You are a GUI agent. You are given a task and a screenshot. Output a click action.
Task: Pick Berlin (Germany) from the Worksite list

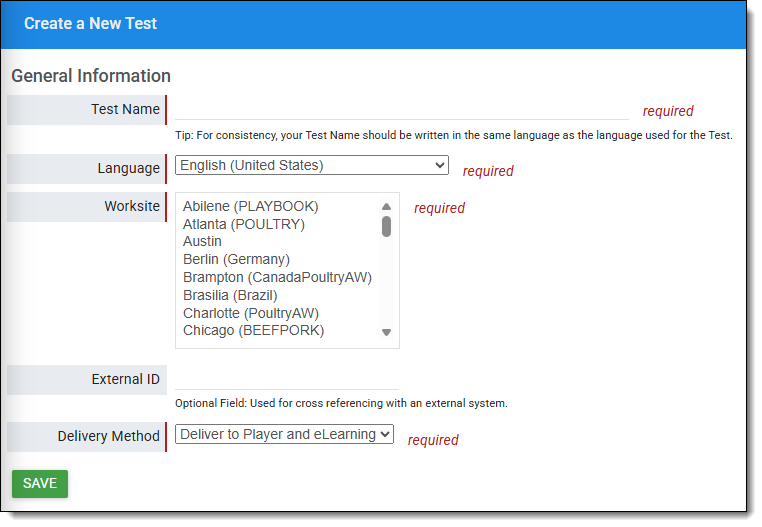236,260
